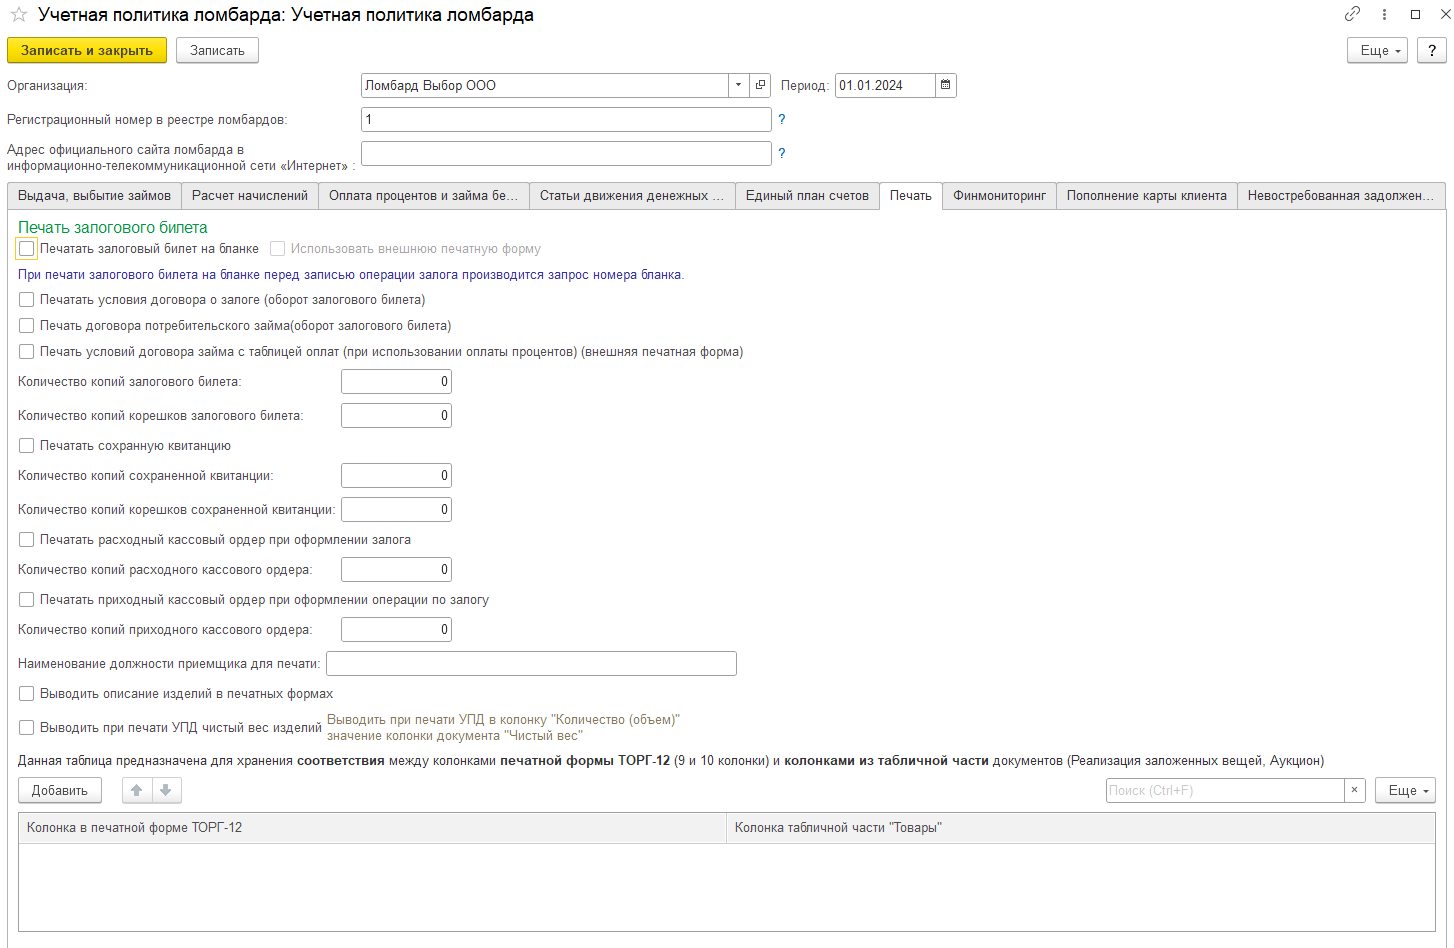Toggle Использовать внешнюю печатную форму checkbox
Screen dimensions: 1454x948
coord(278,248)
